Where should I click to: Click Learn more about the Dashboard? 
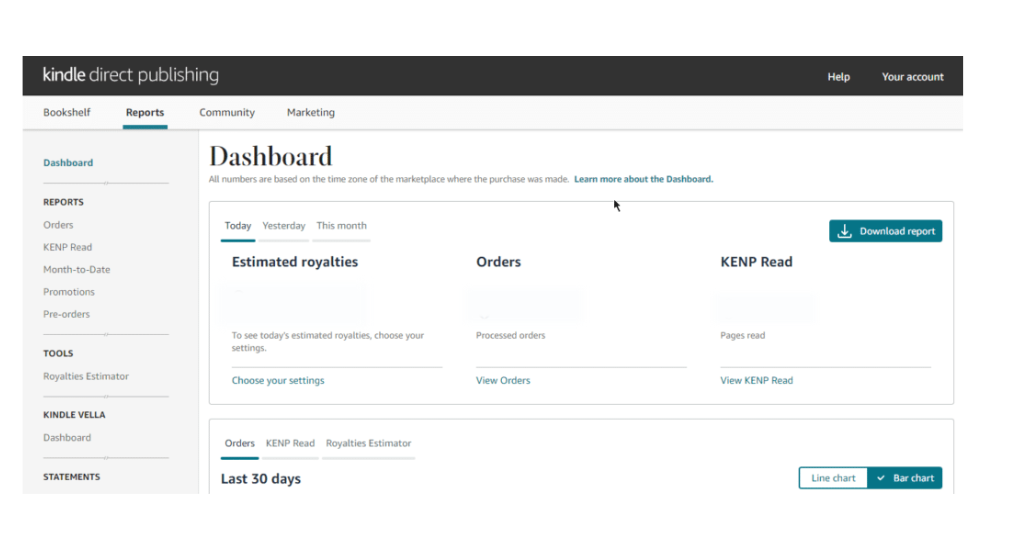tap(643, 179)
